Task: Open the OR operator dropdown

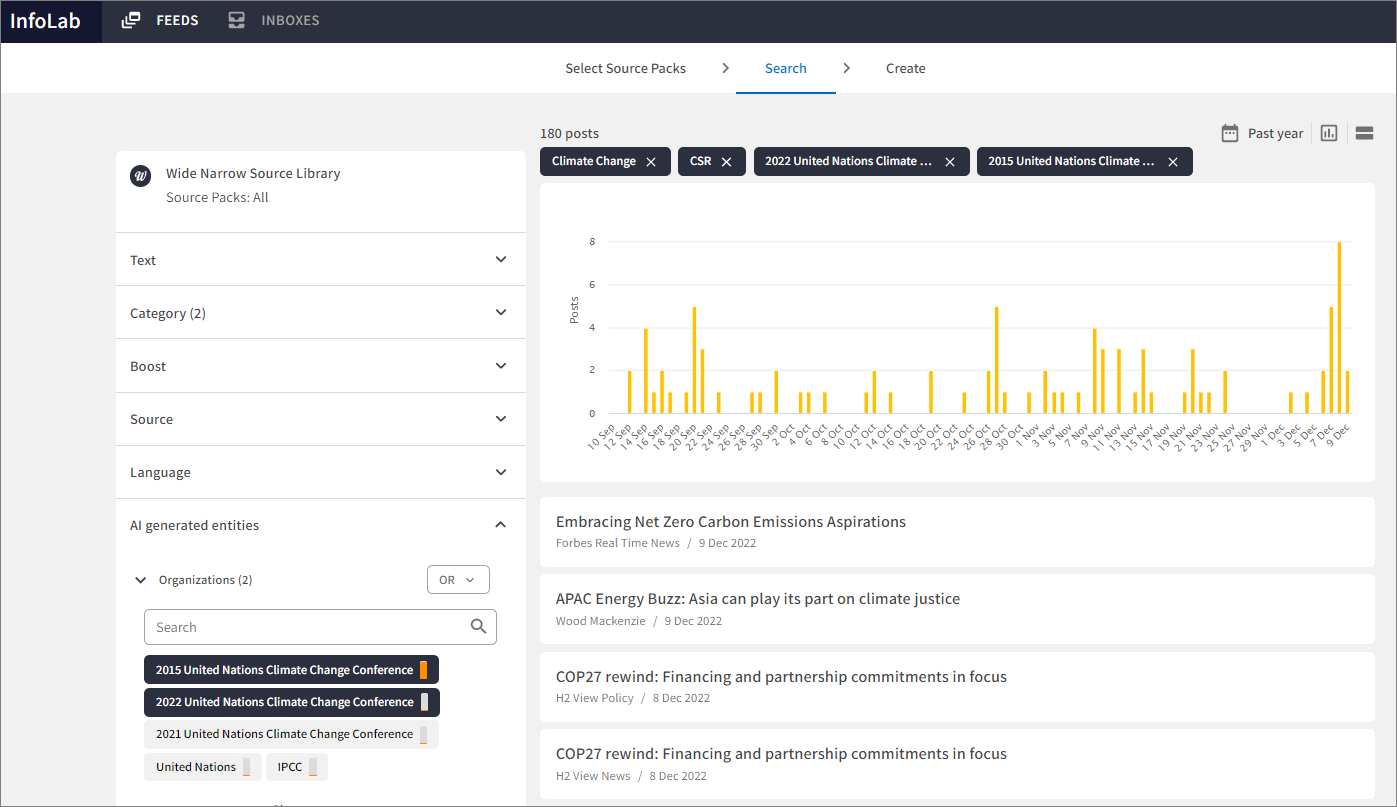Action: tap(457, 580)
